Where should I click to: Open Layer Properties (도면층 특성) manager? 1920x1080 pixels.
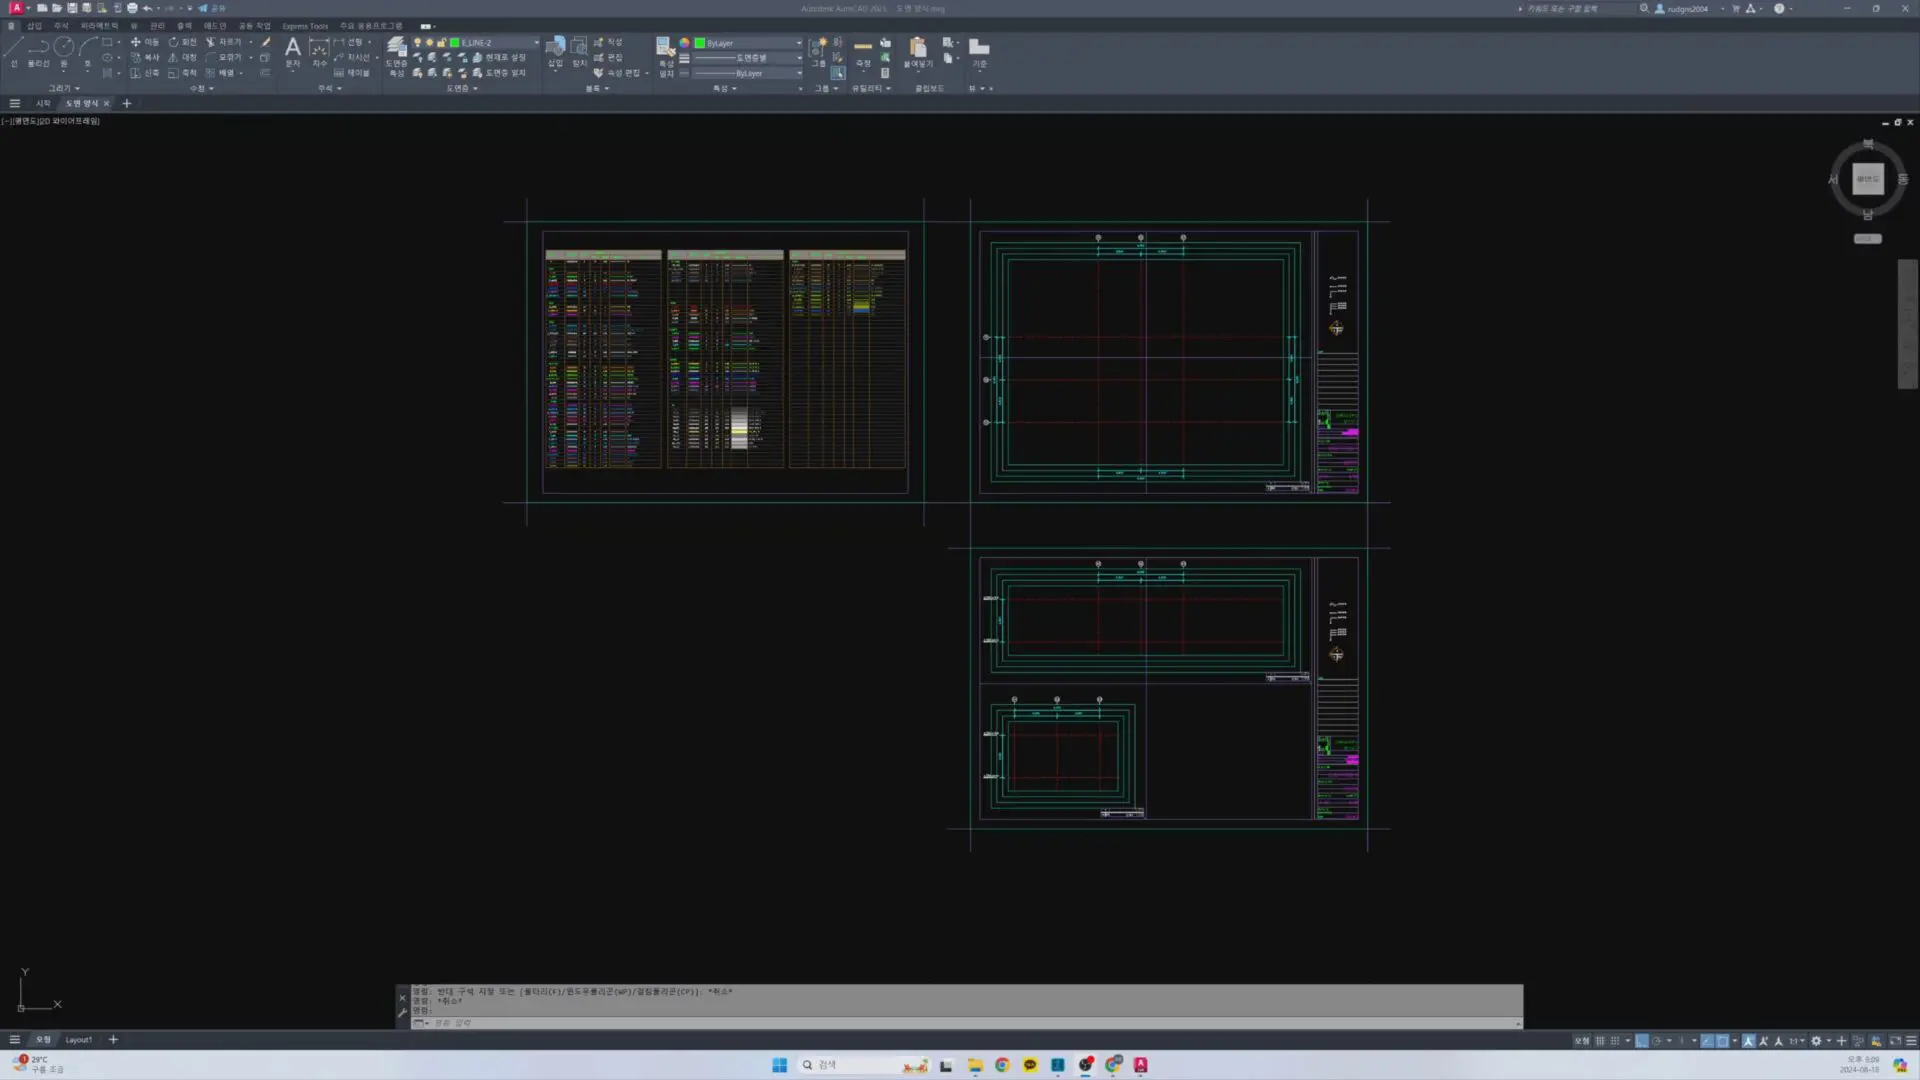pos(396,50)
